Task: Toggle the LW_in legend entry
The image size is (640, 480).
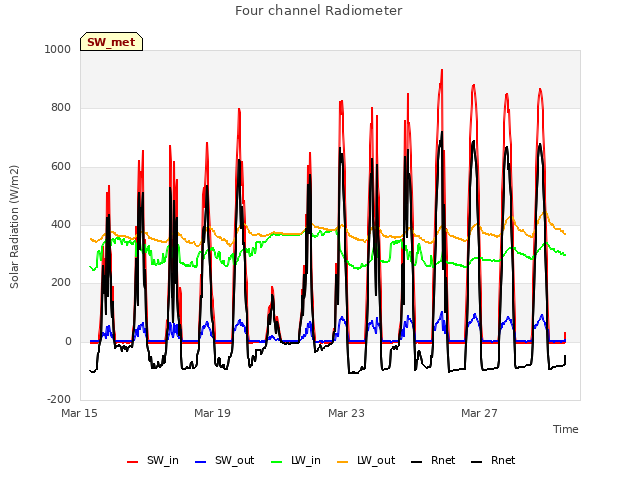Action: (296, 461)
